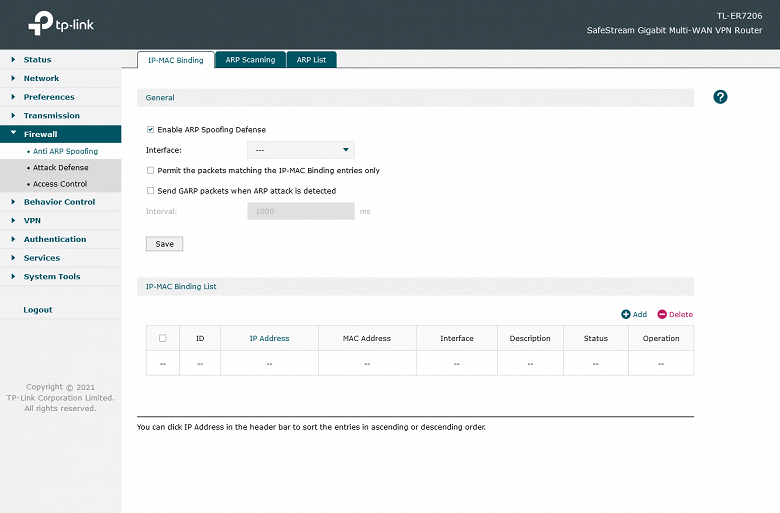The image size is (780, 513).
Task: Click the Interval input field
Action: point(300,211)
